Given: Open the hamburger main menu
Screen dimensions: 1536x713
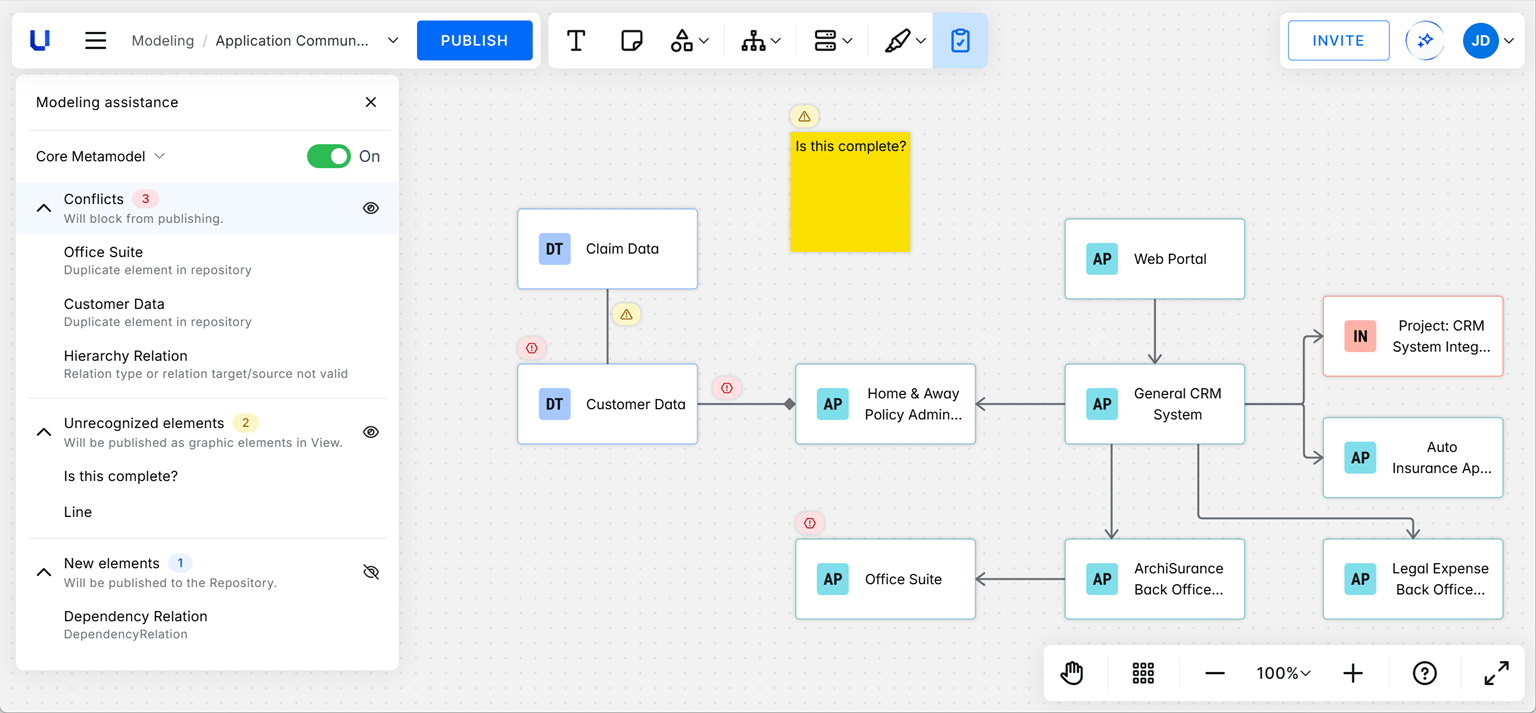Looking at the screenshot, I should click(x=95, y=41).
